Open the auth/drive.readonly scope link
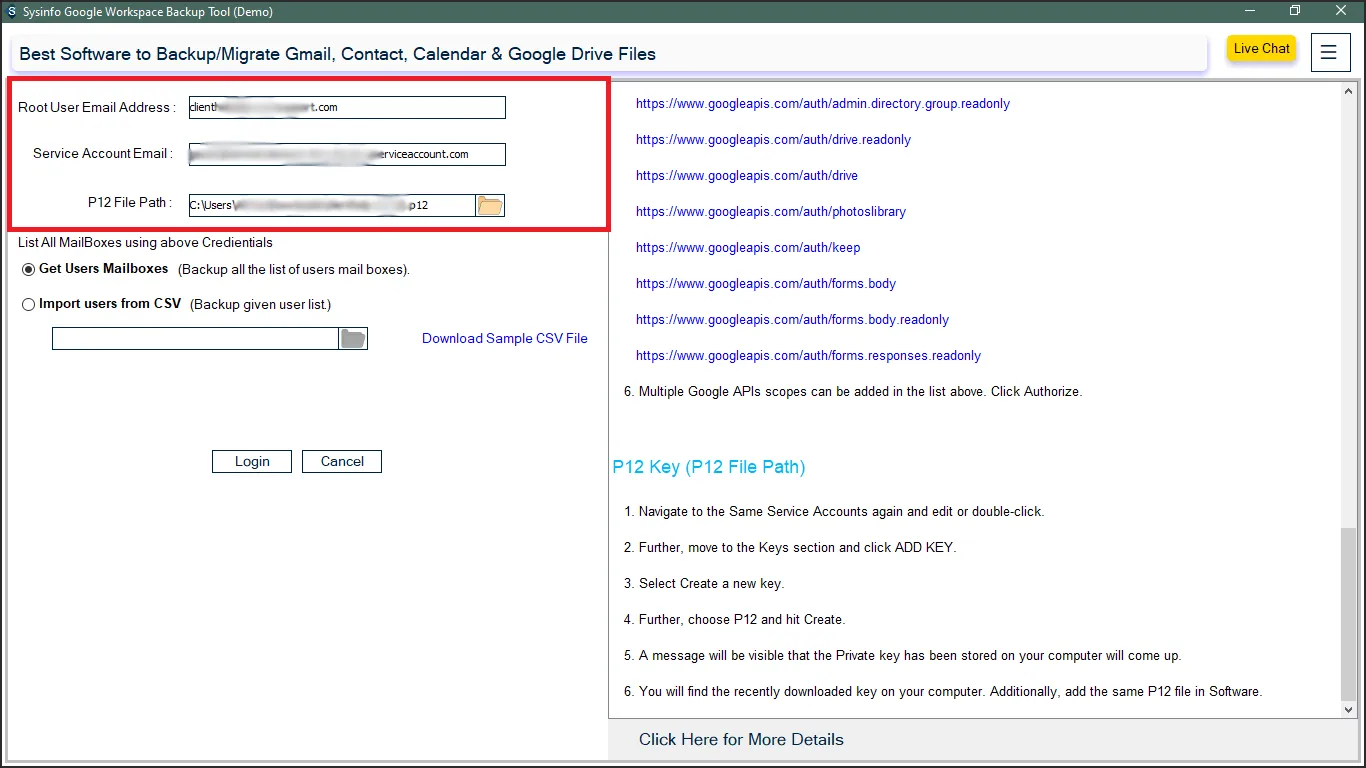The width and height of the screenshot is (1366, 768). [x=773, y=140]
